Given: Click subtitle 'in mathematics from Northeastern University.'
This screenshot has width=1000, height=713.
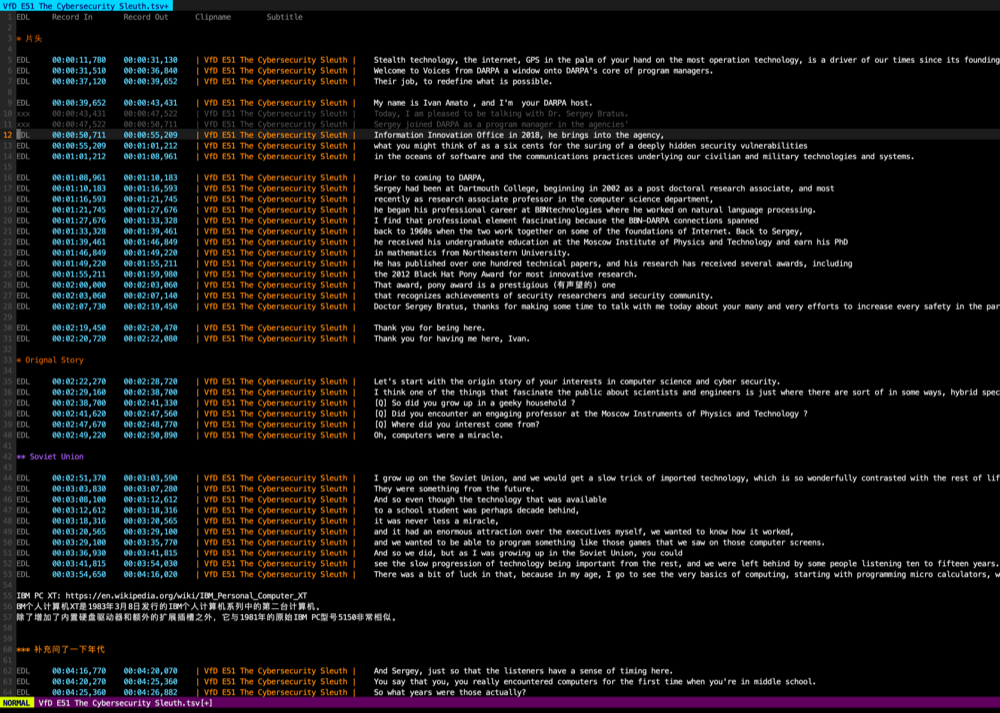Looking at the screenshot, I should [472, 253].
